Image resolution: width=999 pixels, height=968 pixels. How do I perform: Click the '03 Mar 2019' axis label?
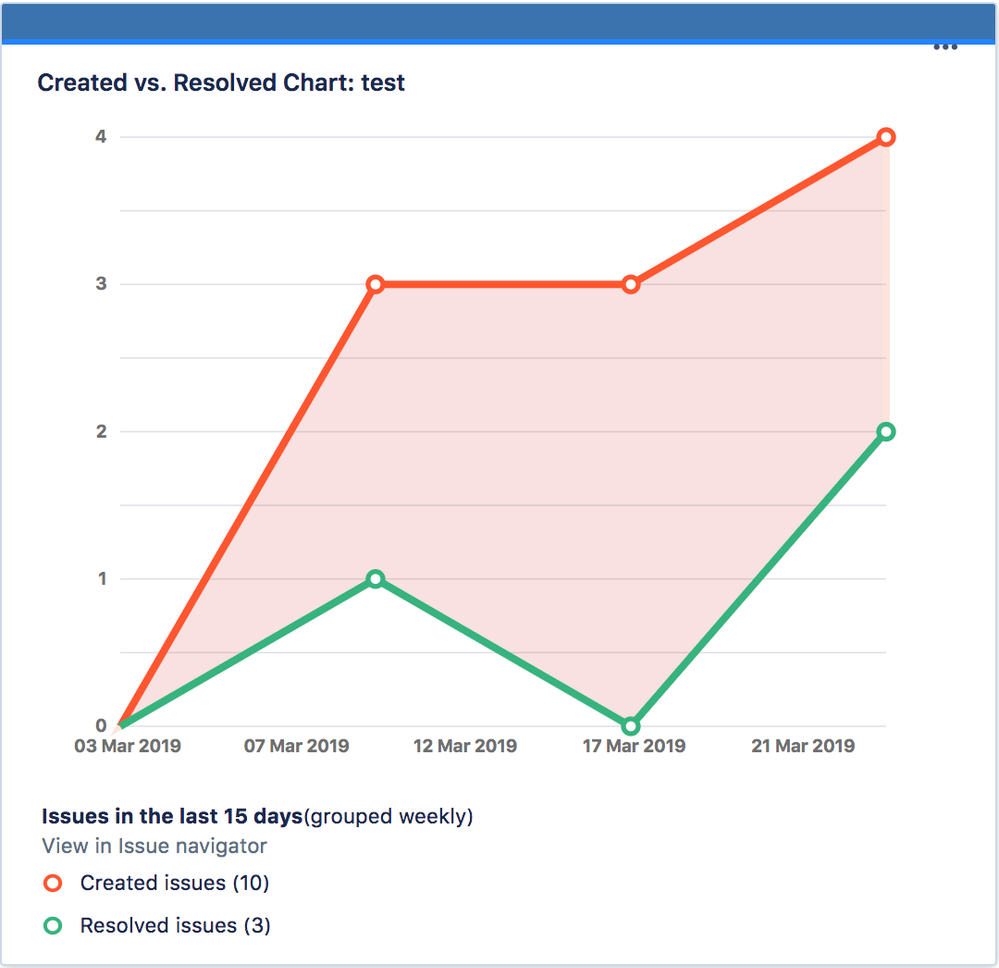[x=128, y=745]
